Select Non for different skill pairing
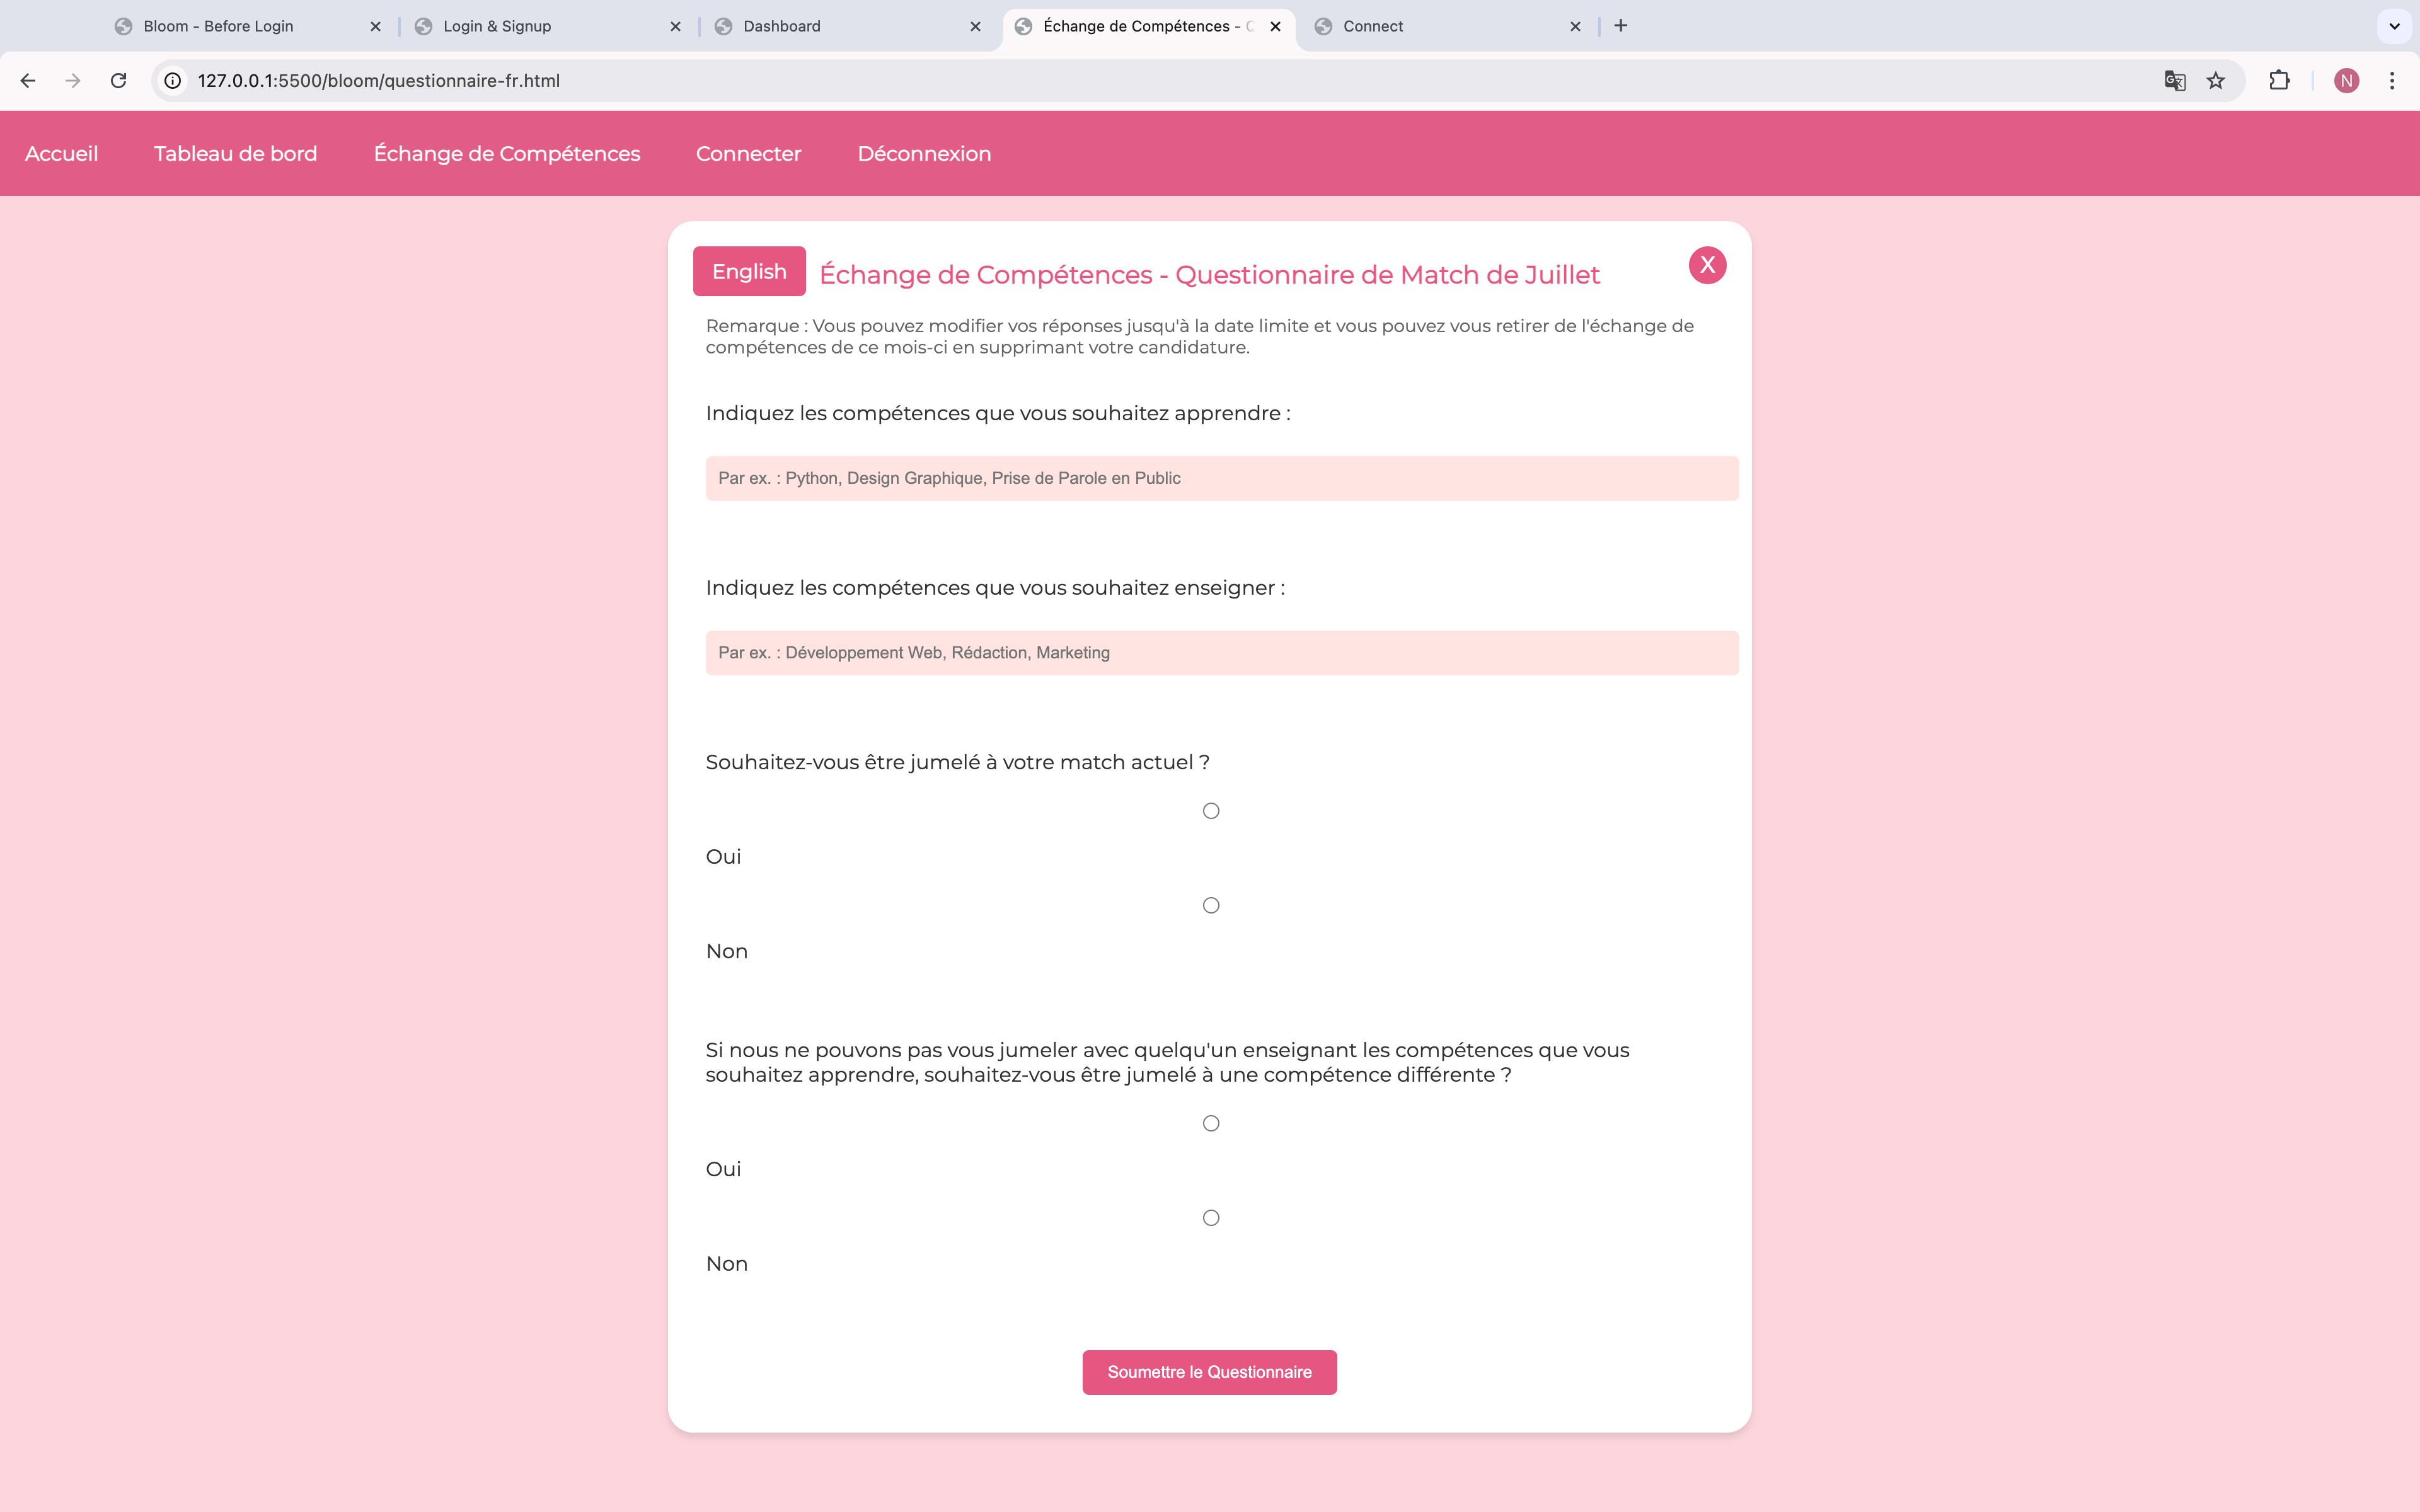This screenshot has height=1512, width=2420. pos(1211,1218)
